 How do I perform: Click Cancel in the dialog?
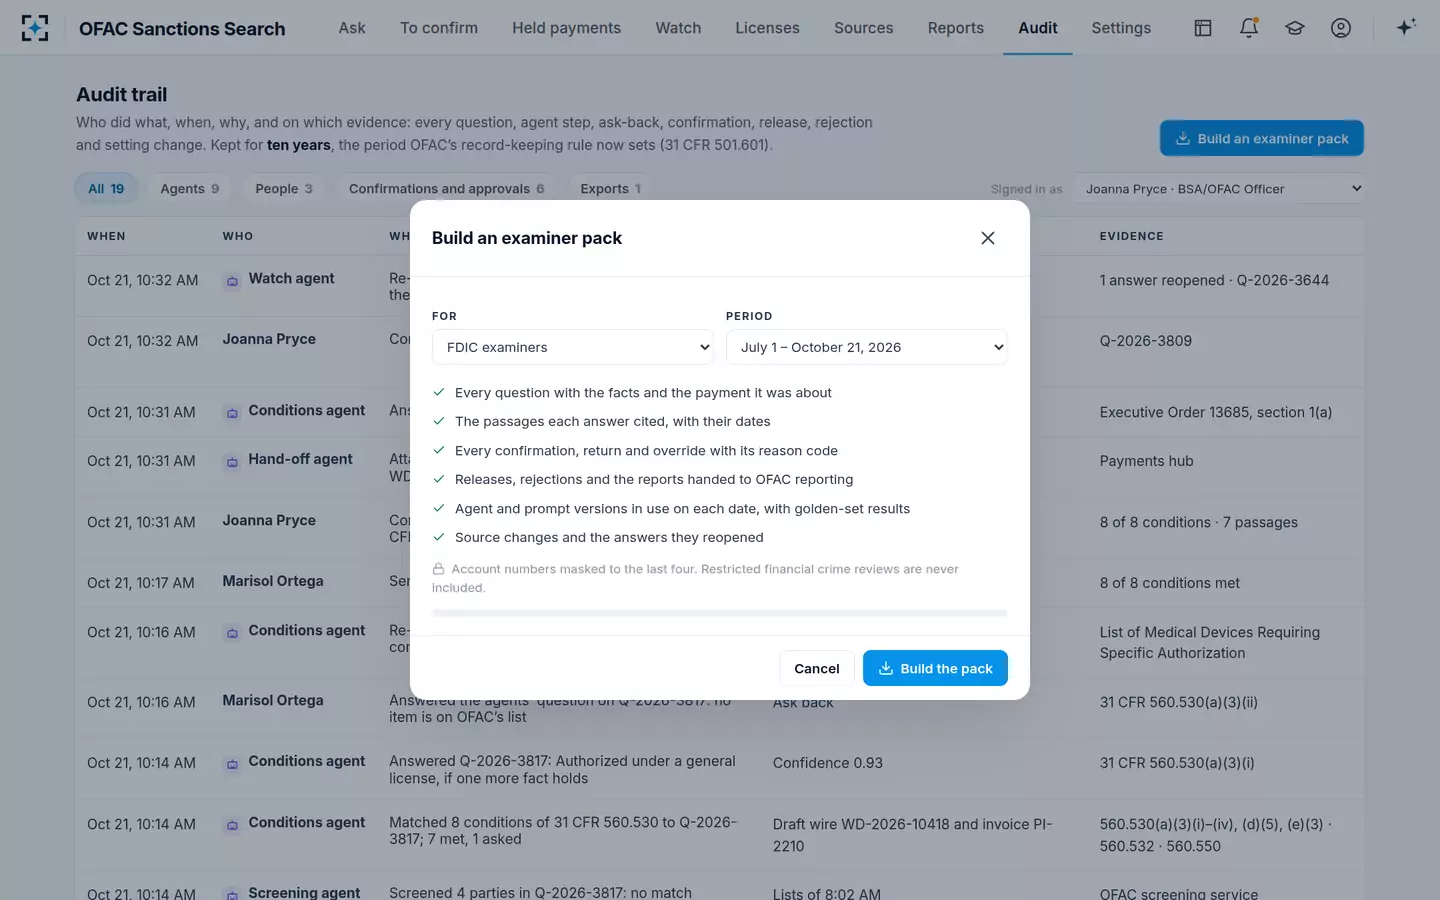tap(817, 668)
